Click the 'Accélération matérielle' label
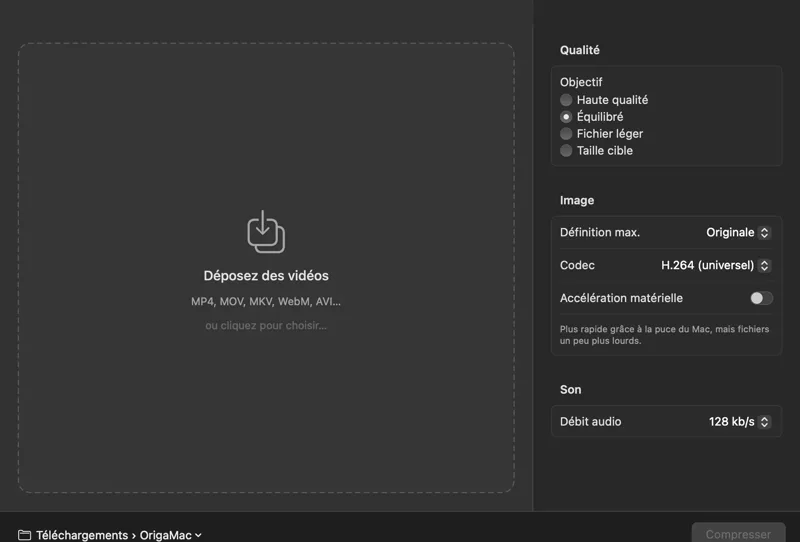The height and width of the screenshot is (542, 800). [x=621, y=298]
